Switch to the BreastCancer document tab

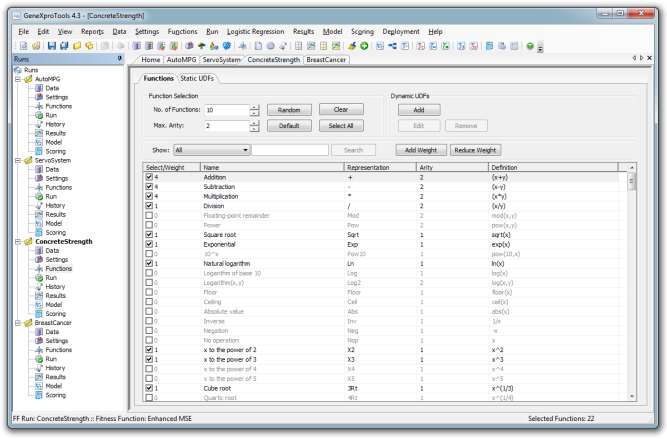[x=326, y=60]
